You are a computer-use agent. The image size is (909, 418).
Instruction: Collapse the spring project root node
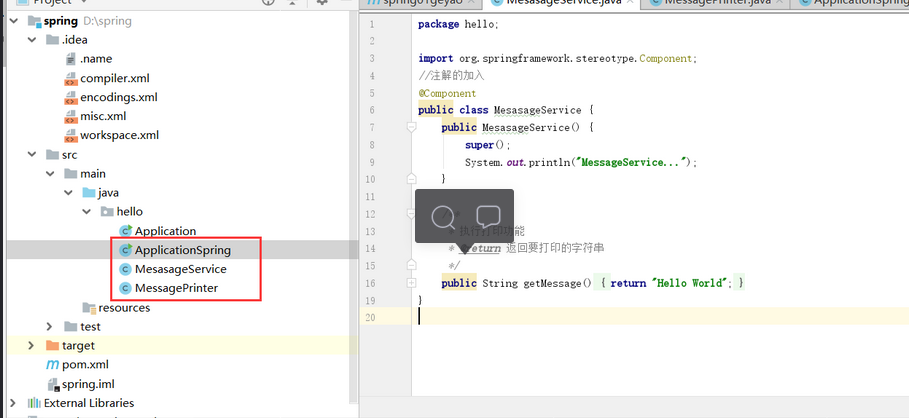click(x=13, y=21)
